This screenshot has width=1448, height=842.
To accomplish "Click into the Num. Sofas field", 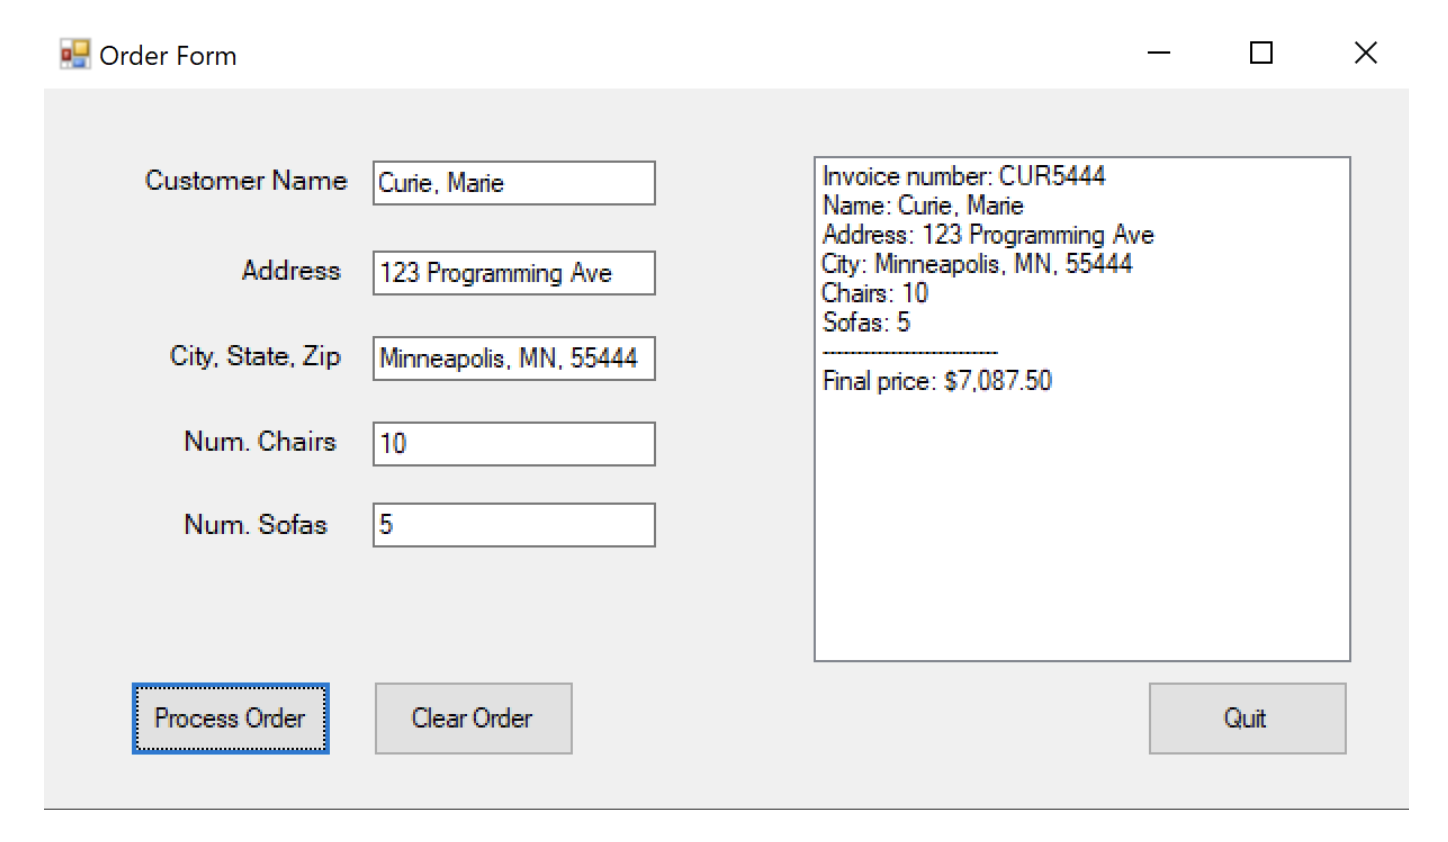I will click(514, 525).
